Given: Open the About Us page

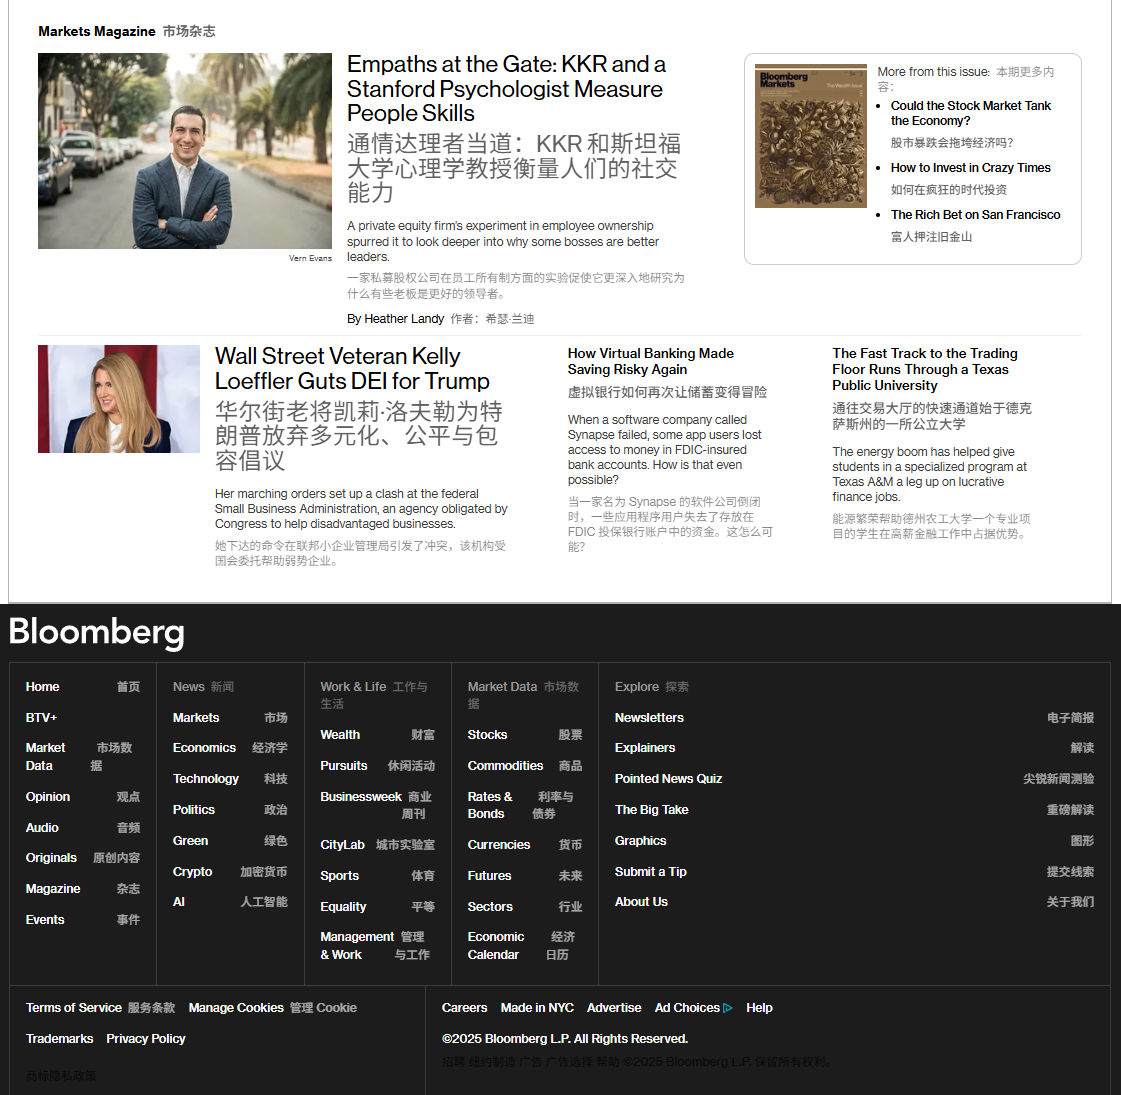Looking at the screenshot, I should click(641, 902).
